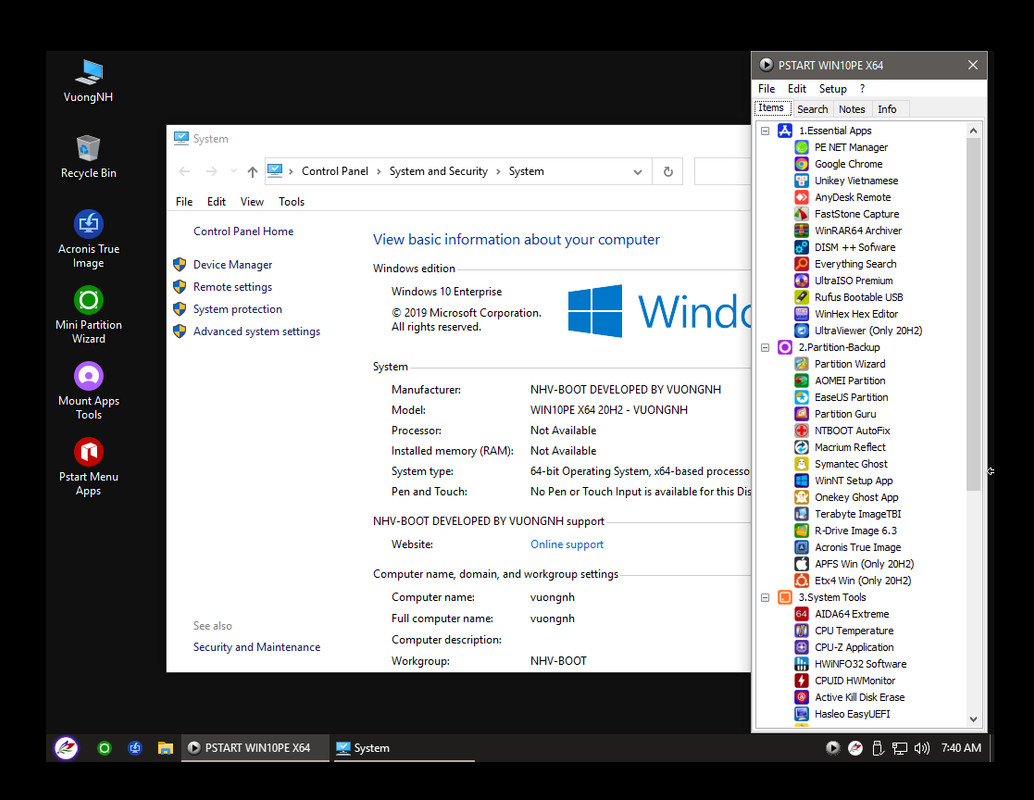Click PStart list scroll up arrow
Viewport: 1034px width, 800px height.
(973, 131)
